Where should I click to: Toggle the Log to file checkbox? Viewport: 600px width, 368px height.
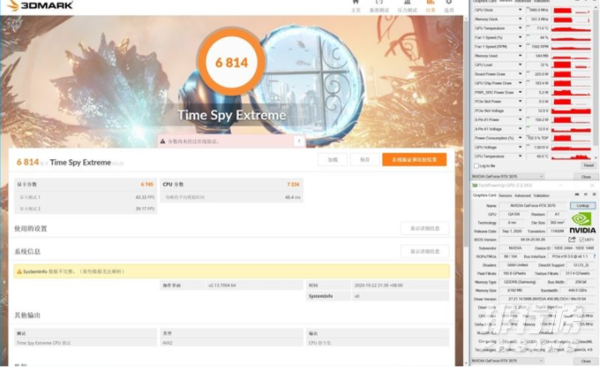pos(476,166)
